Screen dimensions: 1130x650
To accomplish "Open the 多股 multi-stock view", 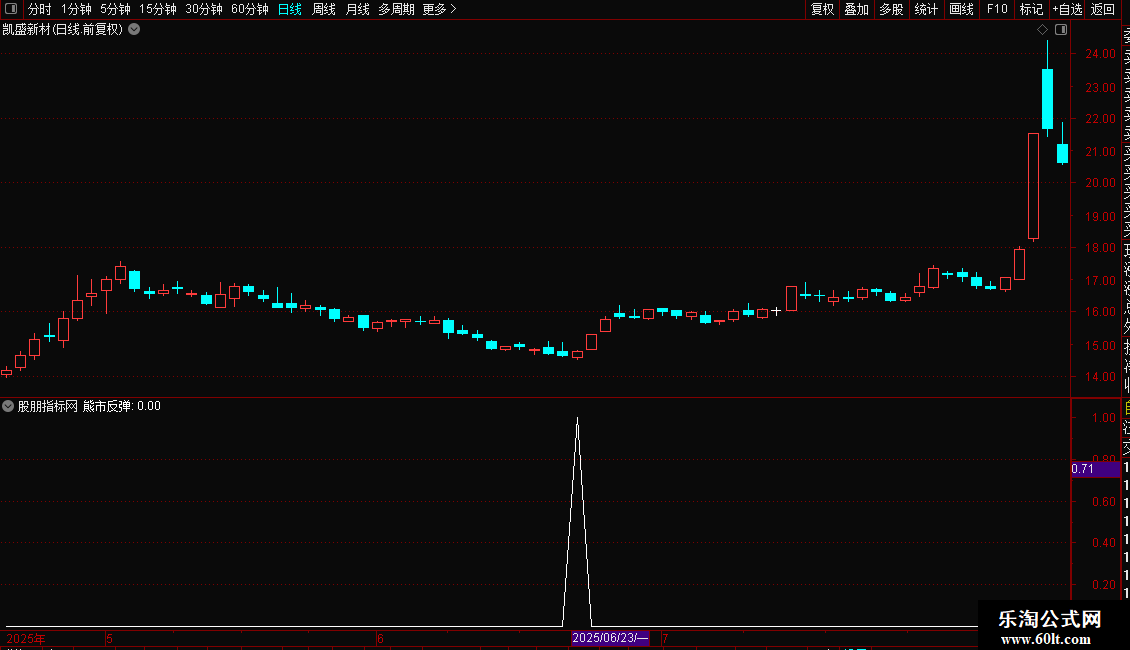I will [x=891, y=9].
